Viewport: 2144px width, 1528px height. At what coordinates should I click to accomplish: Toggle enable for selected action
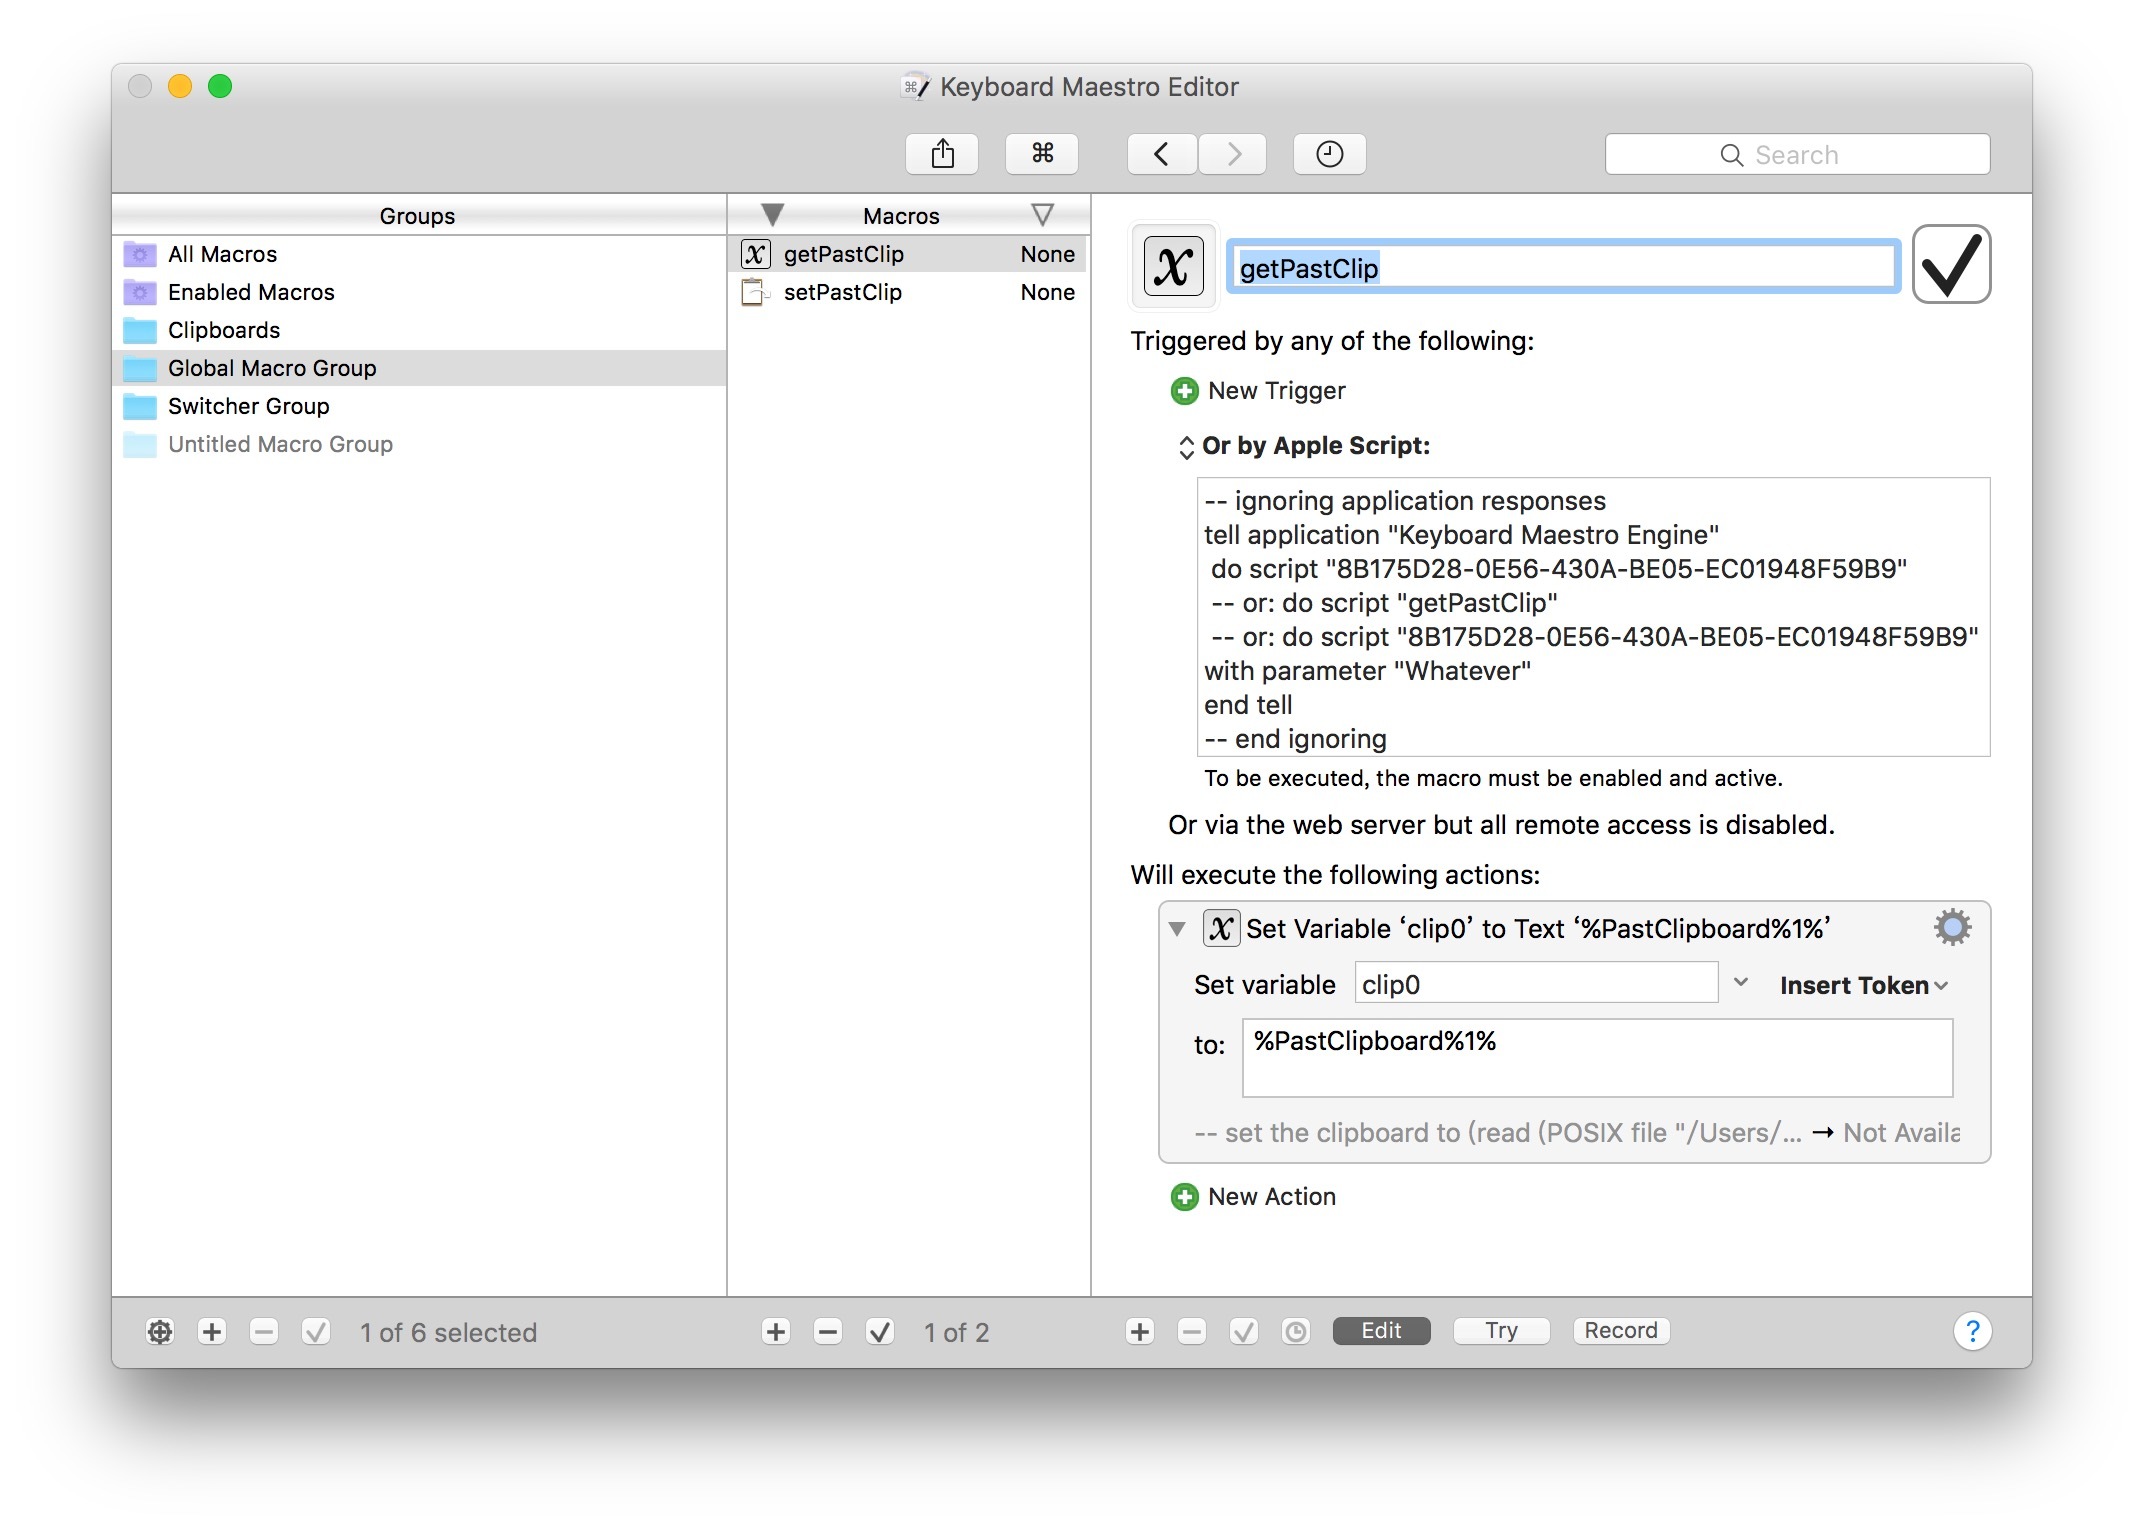tap(1244, 1332)
